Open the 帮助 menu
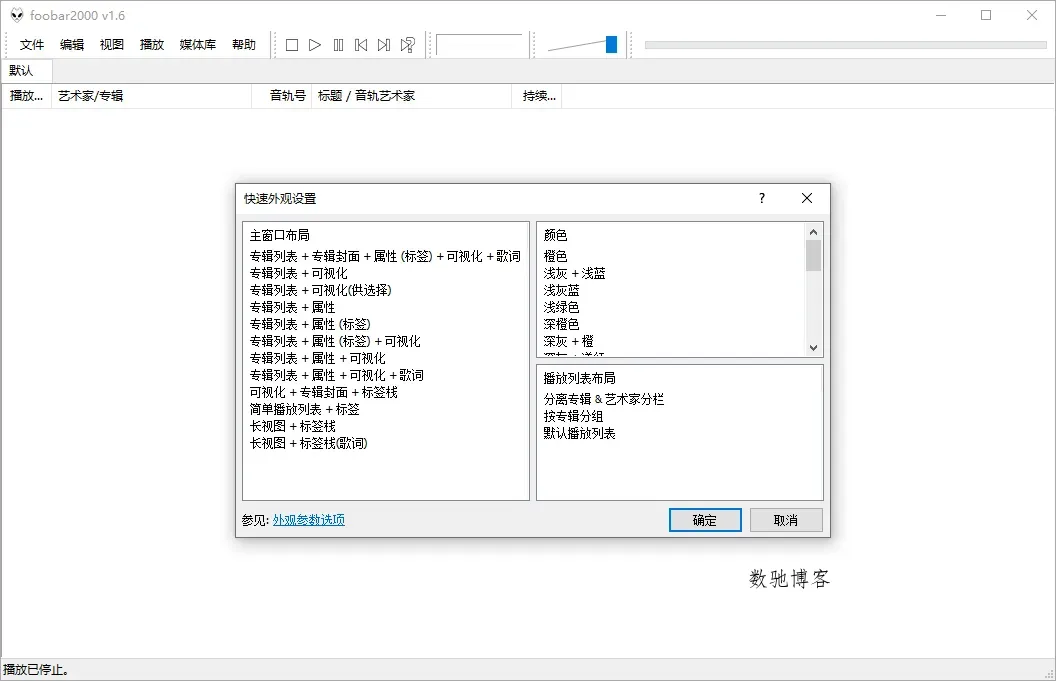 (x=244, y=44)
